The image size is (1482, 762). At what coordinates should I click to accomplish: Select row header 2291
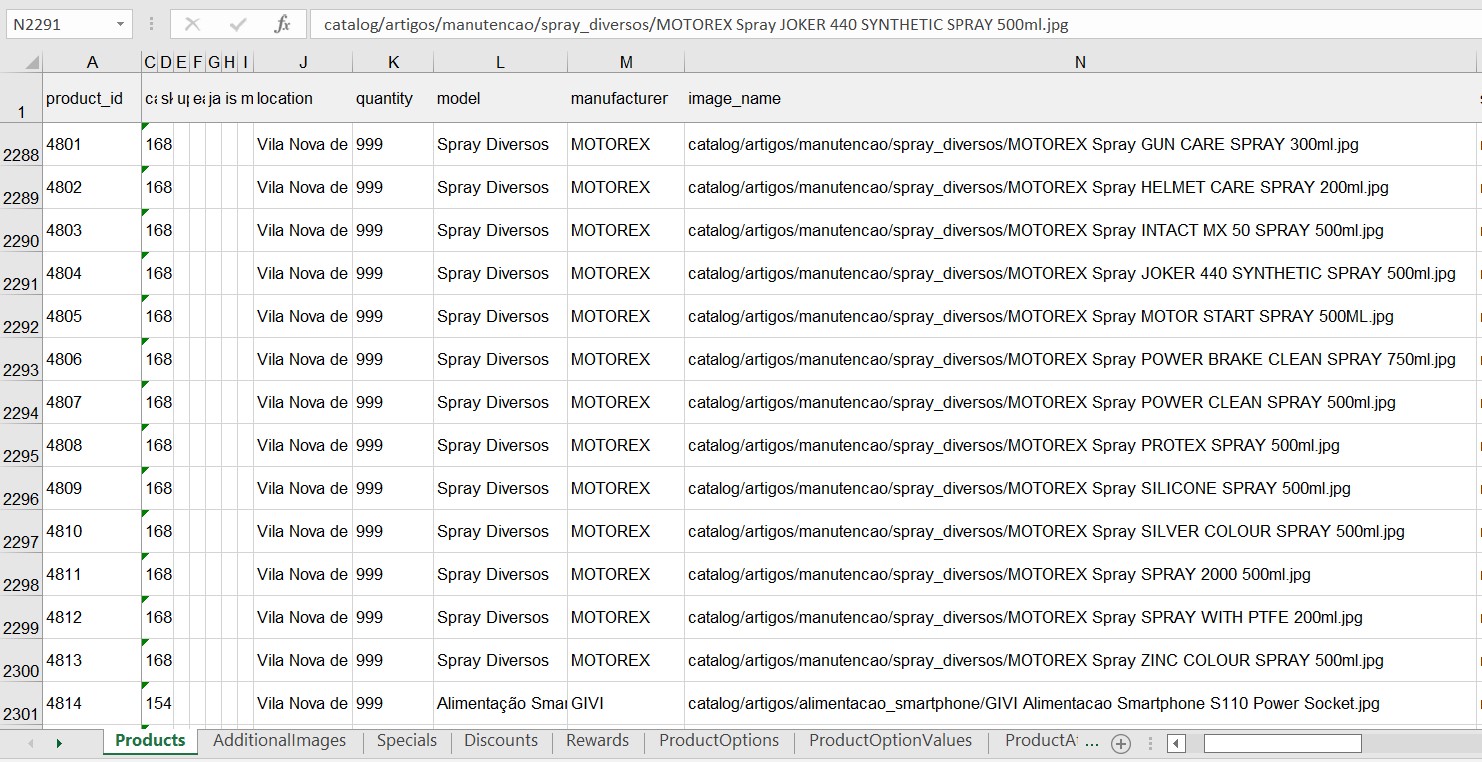tap(21, 273)
